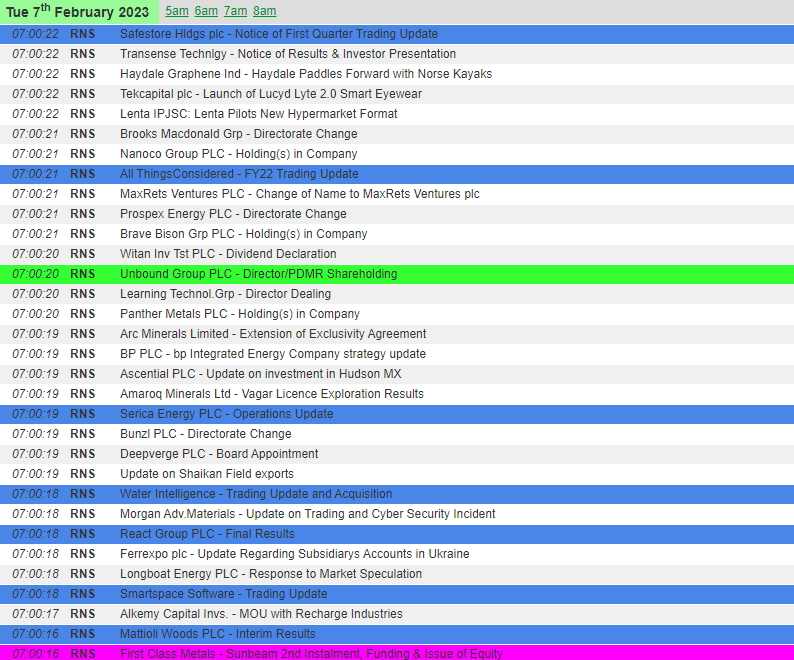
Task: Open Amaroq Minerals Vagar Licence Exploration Results
Action: pyautogui.click(x=271, y=394)
